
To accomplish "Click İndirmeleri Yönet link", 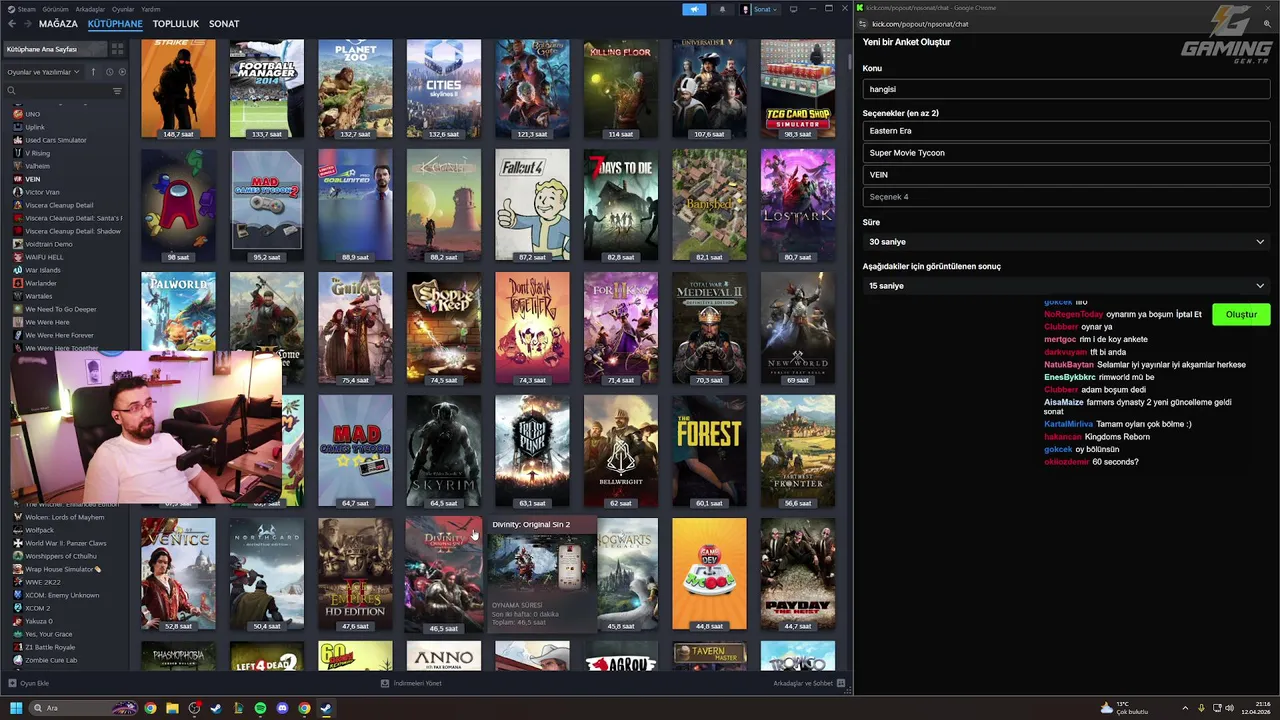I will (418, 683).
